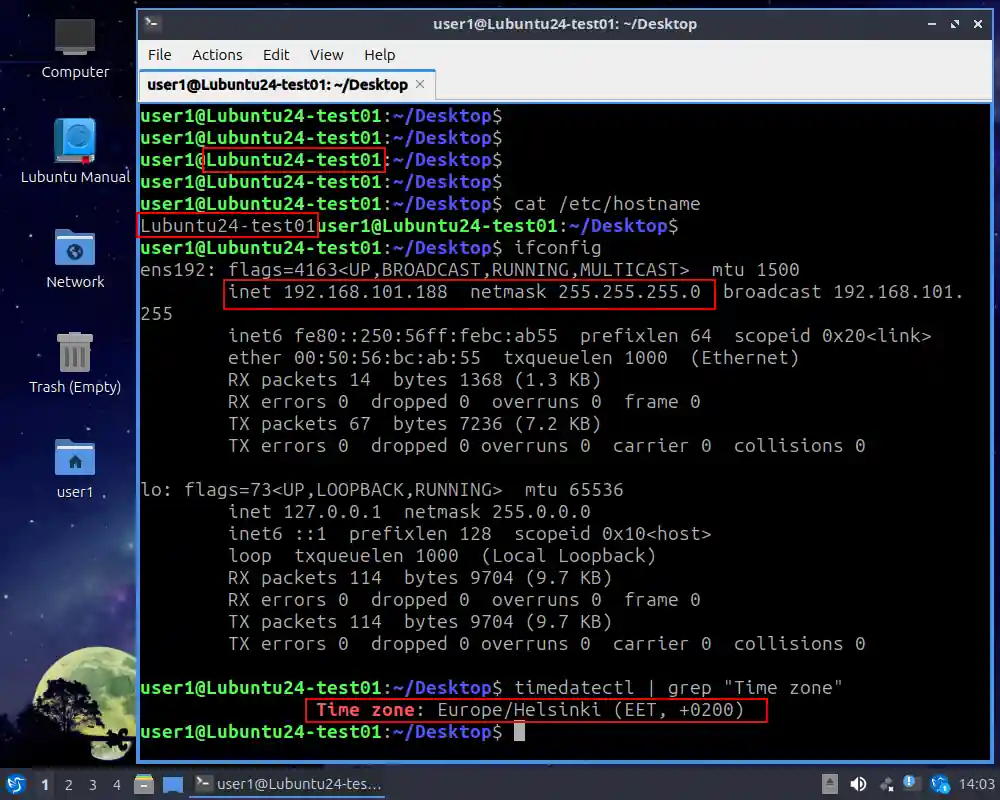Click the 'Europe/Helsinki (EET, +0200)' text
1000x800 pixels.
click(591, 710)
